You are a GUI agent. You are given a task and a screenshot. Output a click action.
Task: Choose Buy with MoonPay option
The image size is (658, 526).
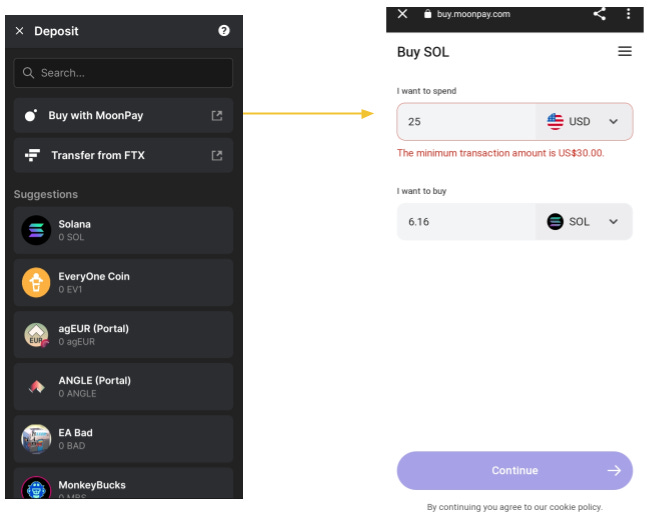(x=123, y=115)
